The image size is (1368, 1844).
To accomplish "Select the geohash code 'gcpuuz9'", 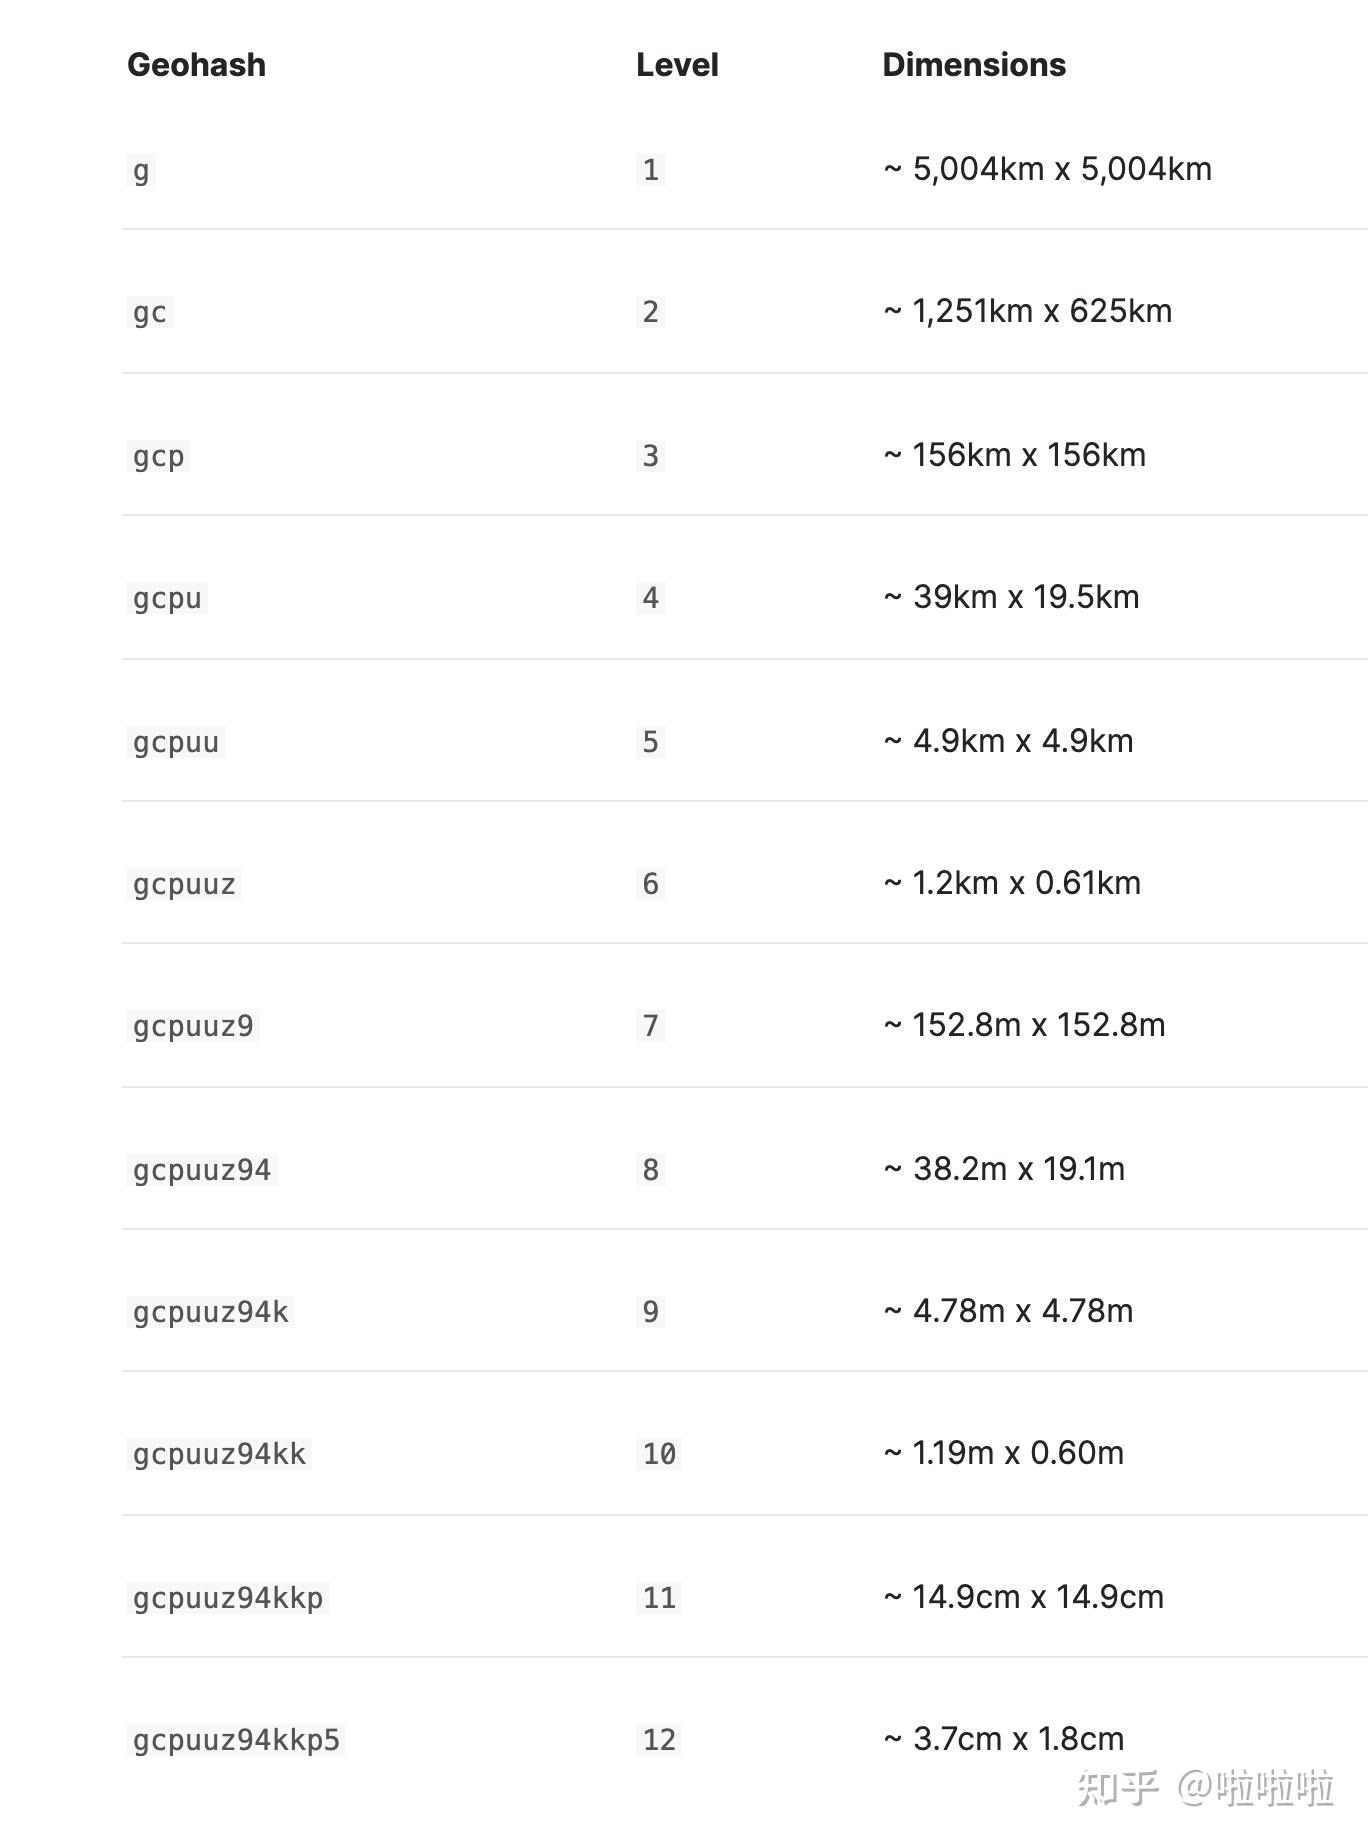I will click(193, 1026).
